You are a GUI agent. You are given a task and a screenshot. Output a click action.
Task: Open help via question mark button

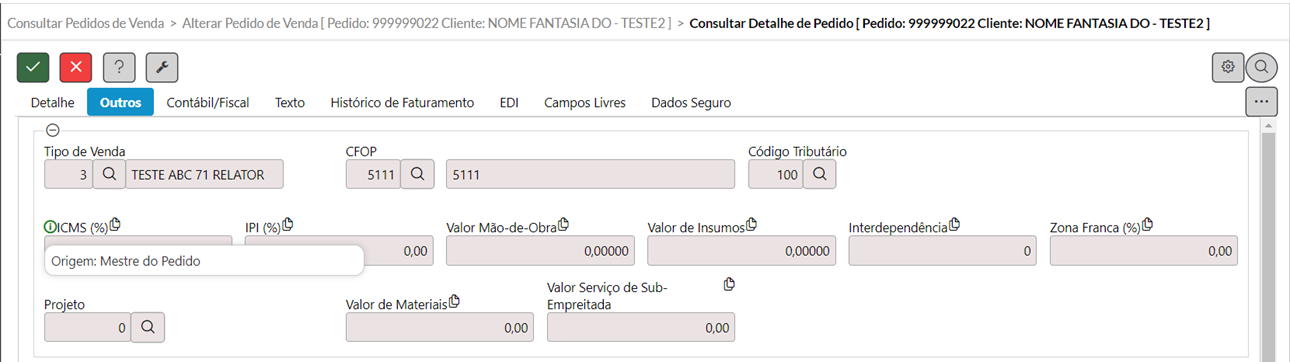coord(119,67)
